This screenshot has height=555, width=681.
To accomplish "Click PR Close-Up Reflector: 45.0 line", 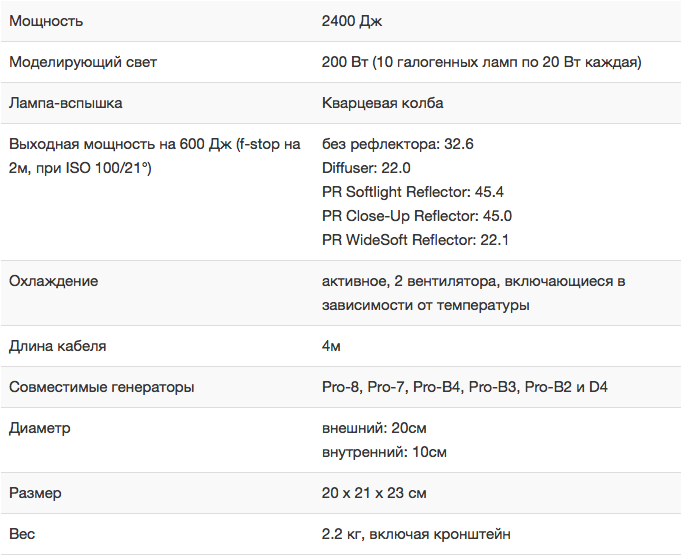I will (x=417, y=215).
